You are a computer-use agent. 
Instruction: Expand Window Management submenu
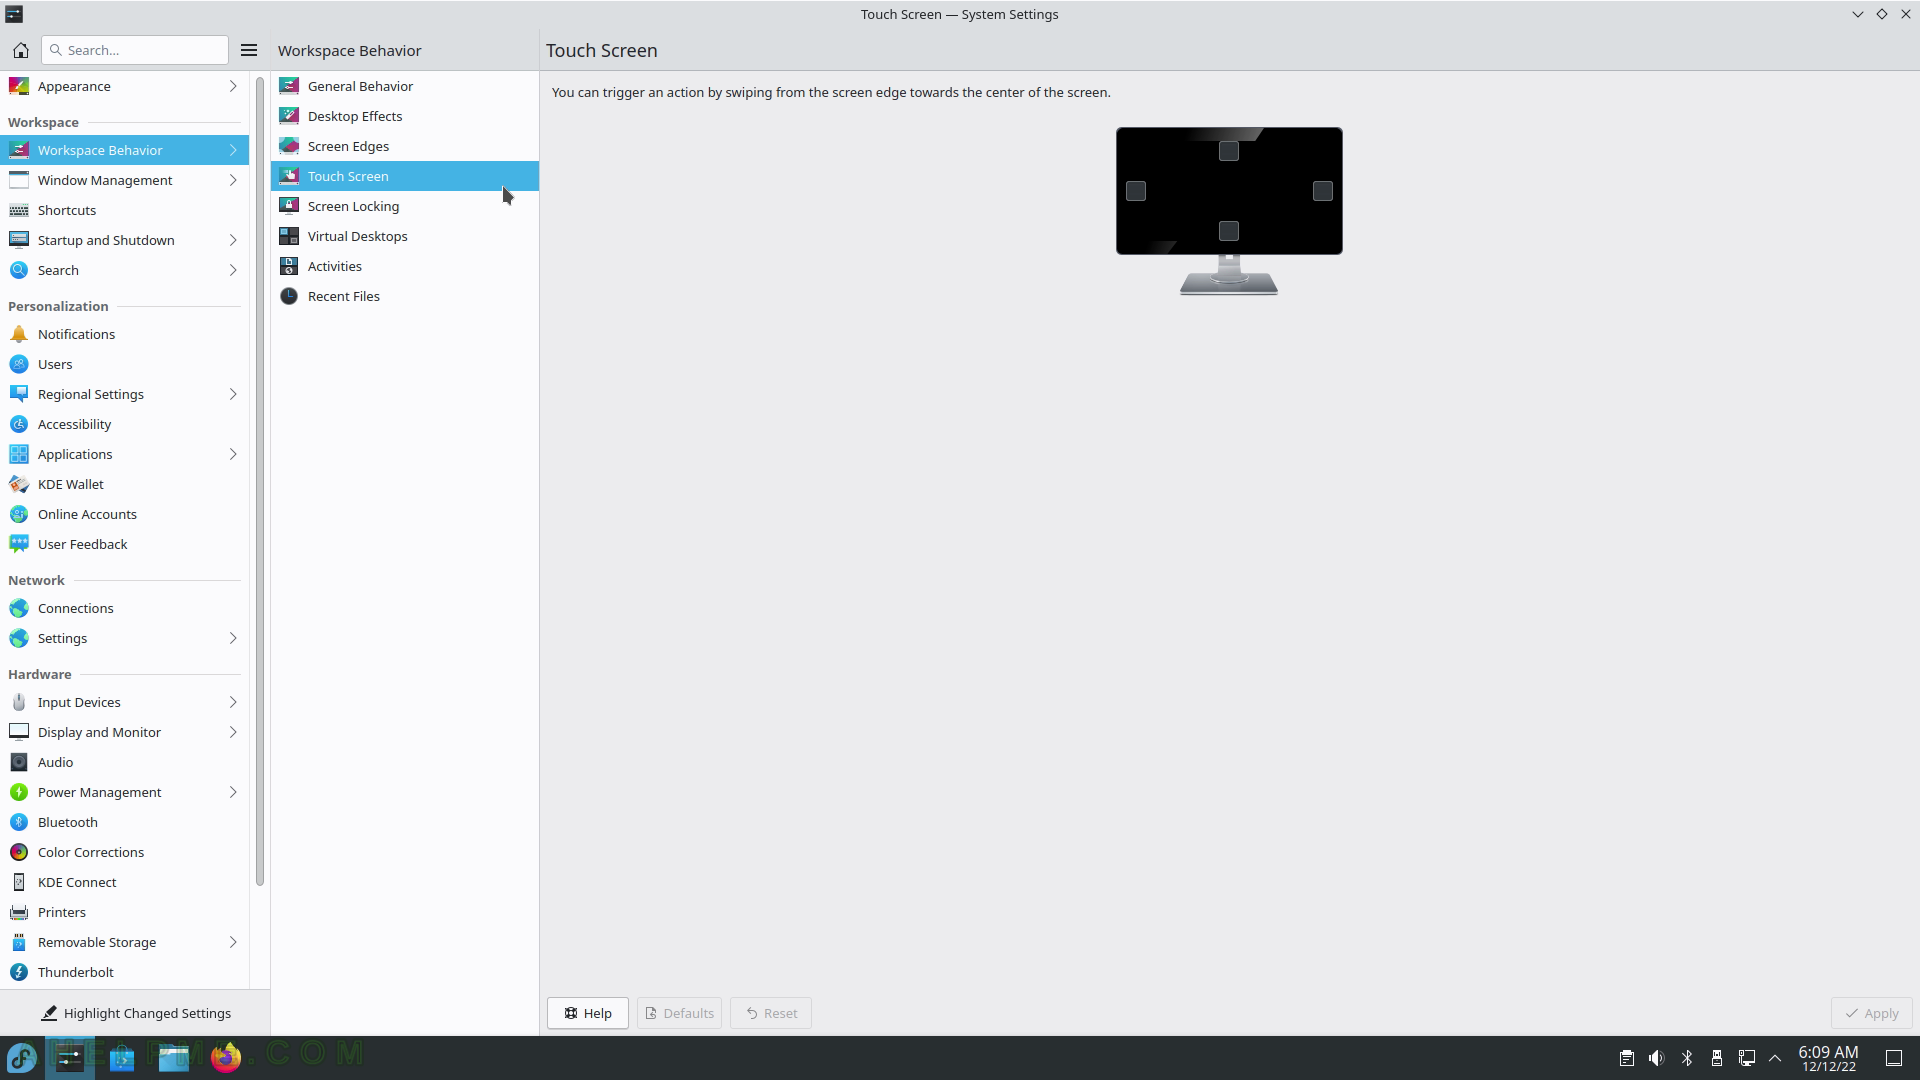[233, 180]
